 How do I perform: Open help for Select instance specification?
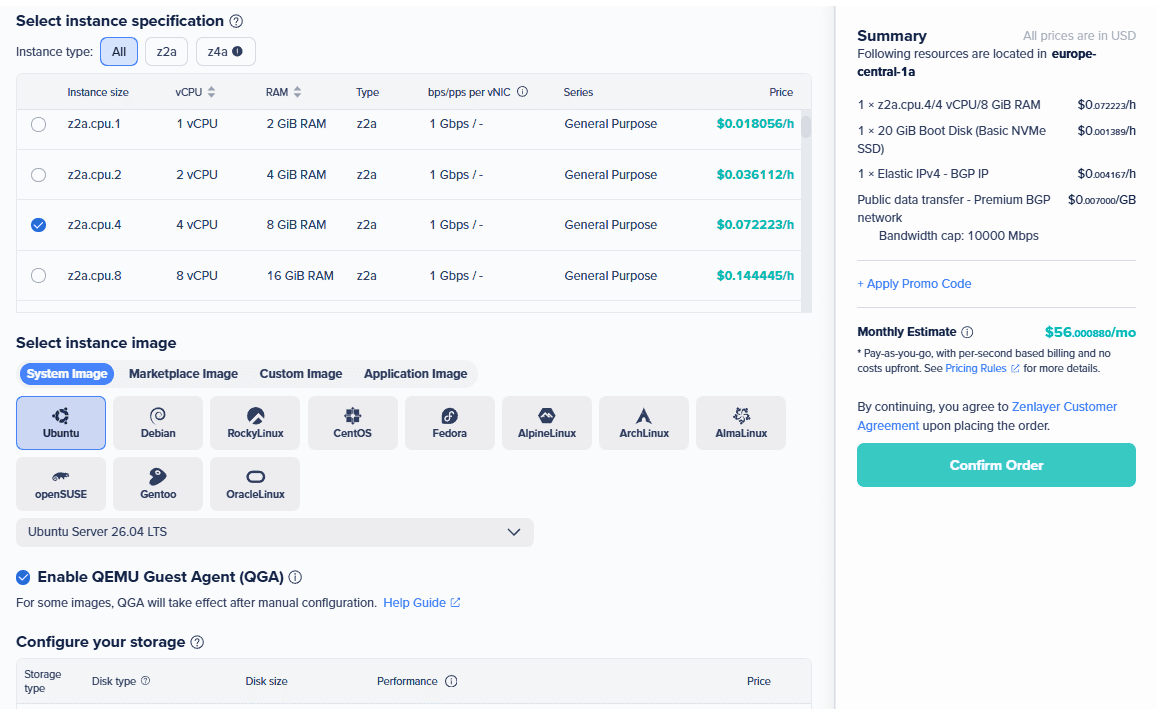[x=236, y=21]
